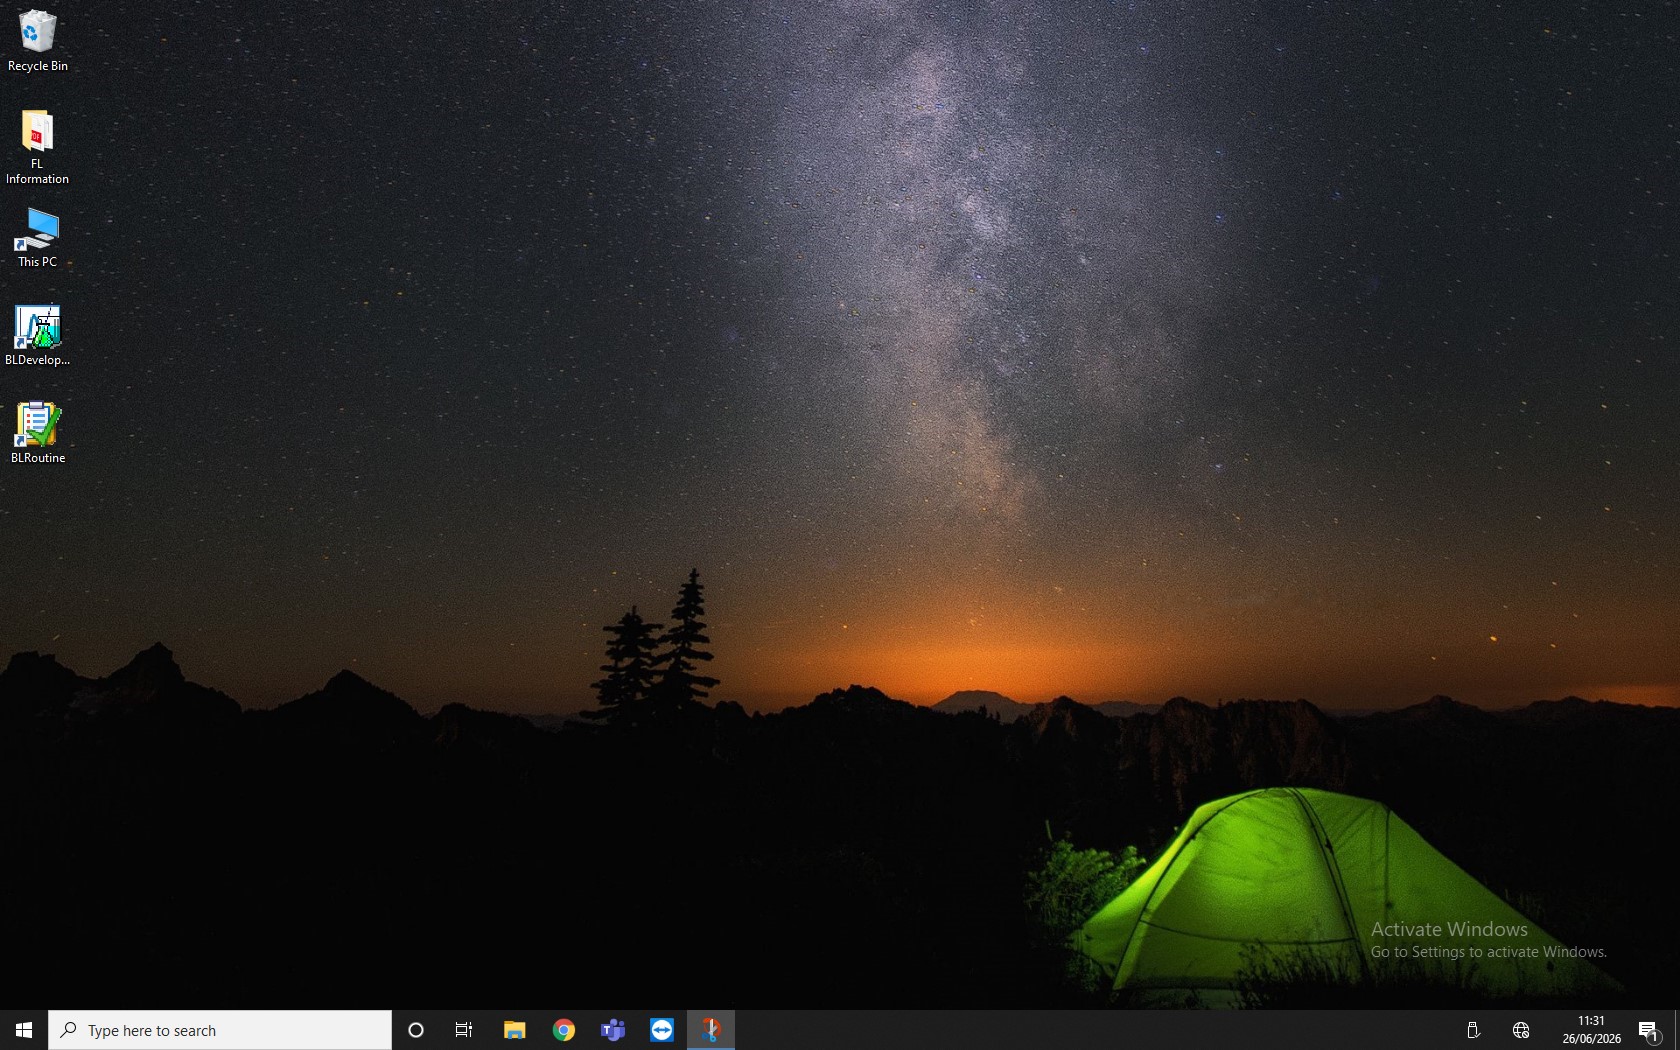This screenshot has height=1050, width=1680.
Task: Select the This PC shortcut
Action: (x=37, y=238)
